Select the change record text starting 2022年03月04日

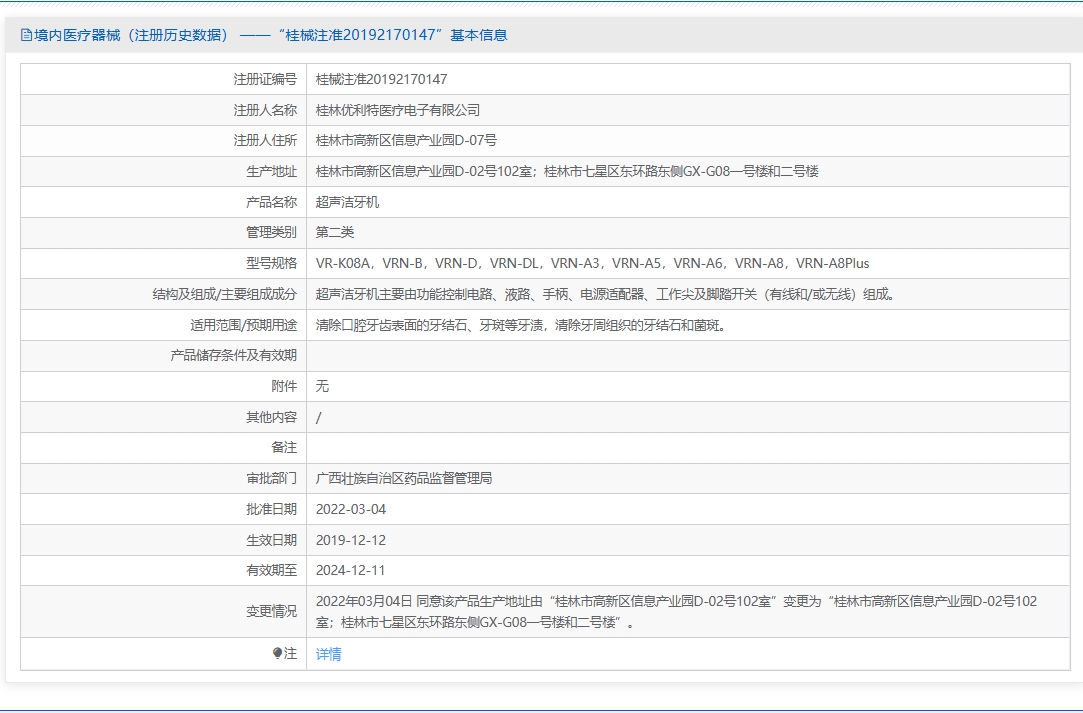[677, 611]
